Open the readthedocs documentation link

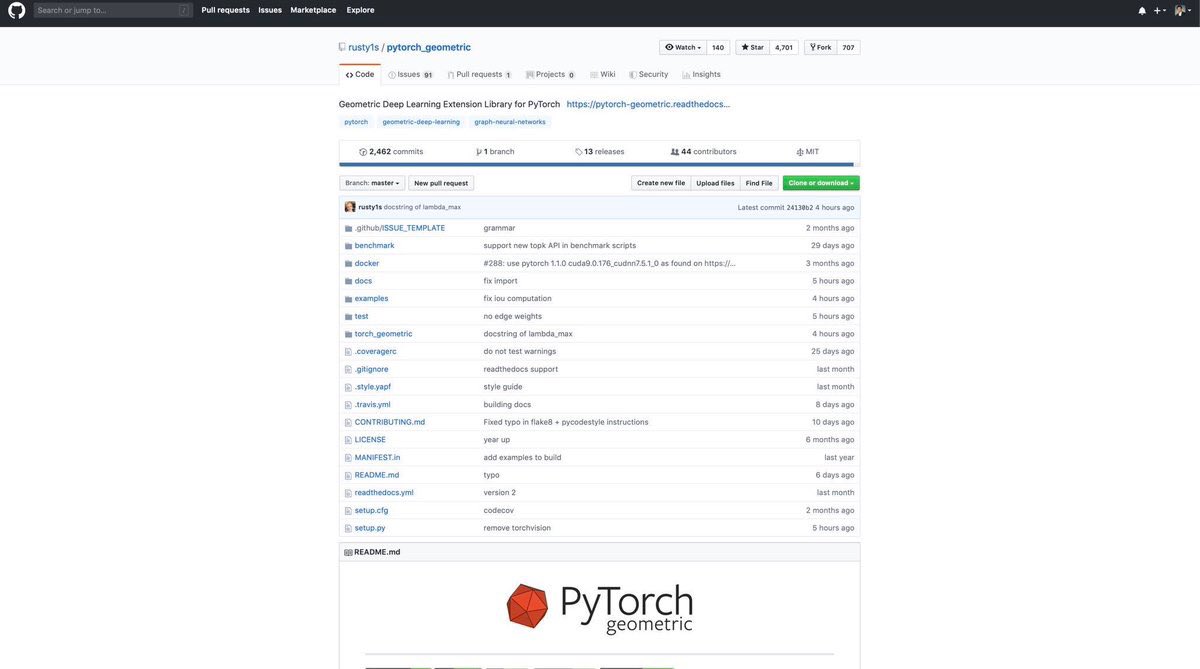[648, 104]
